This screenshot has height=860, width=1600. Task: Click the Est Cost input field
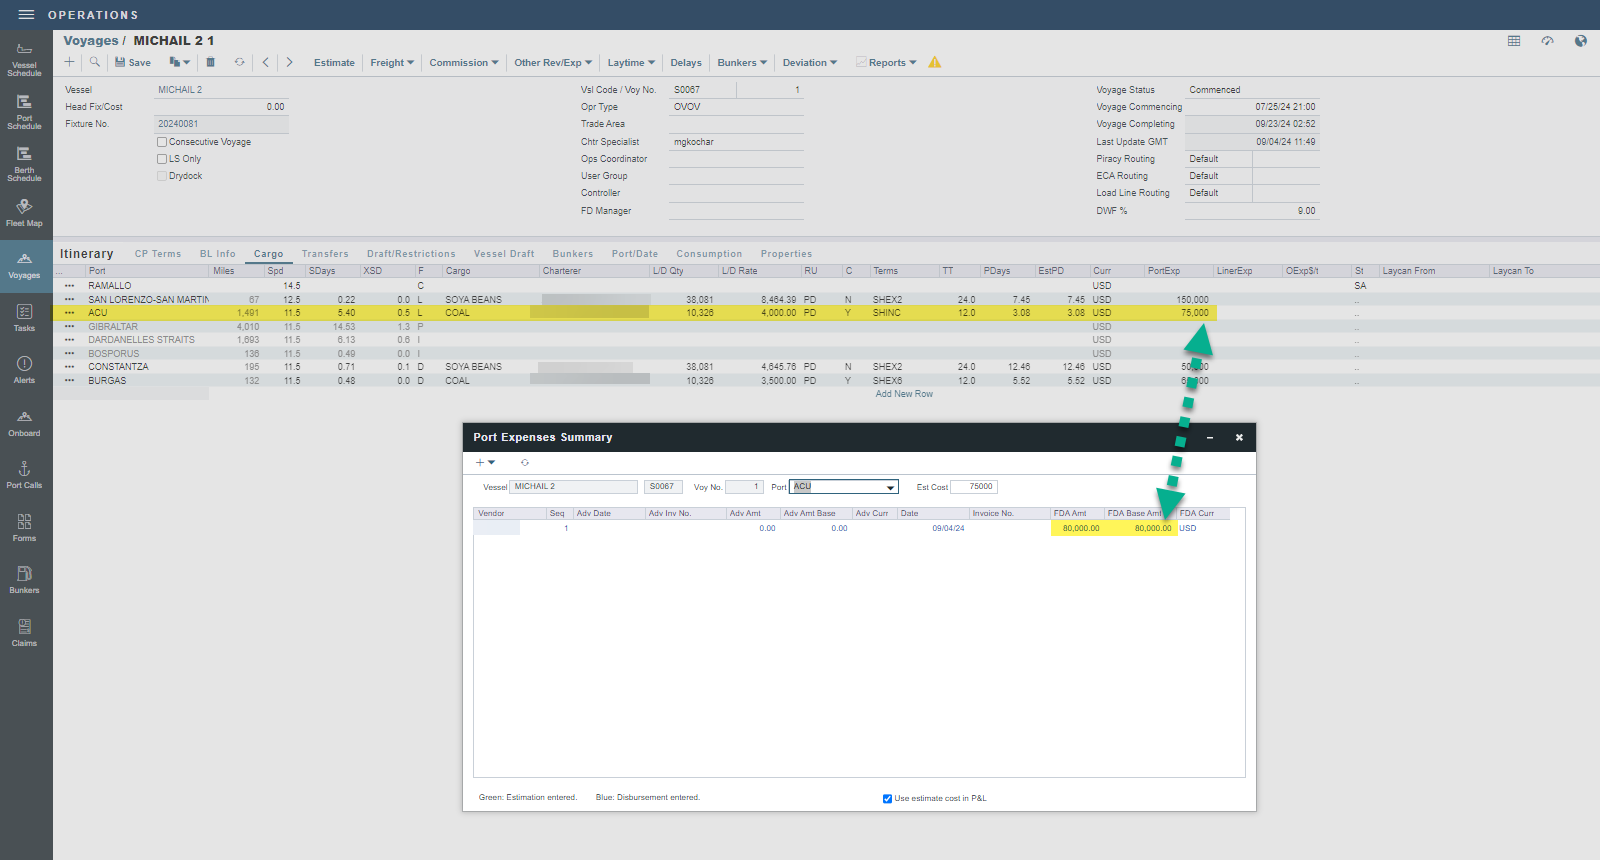tap(974, 487)
